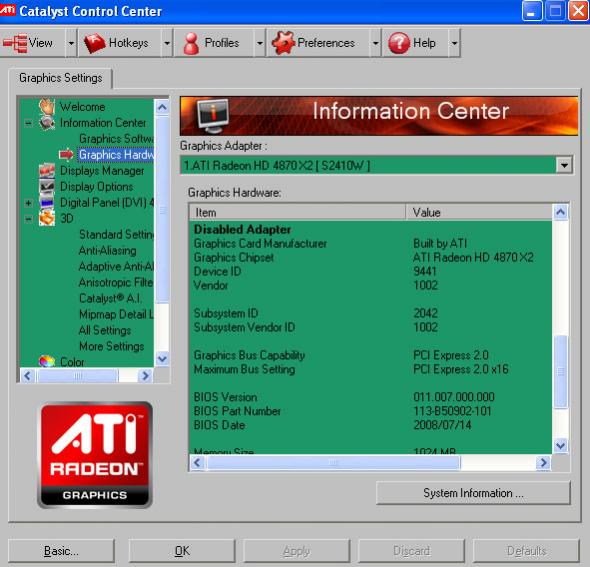This screenshot has height=567, width=590.
Task: Click the Welcome hand icon in tree
Action: coord(47,106)
